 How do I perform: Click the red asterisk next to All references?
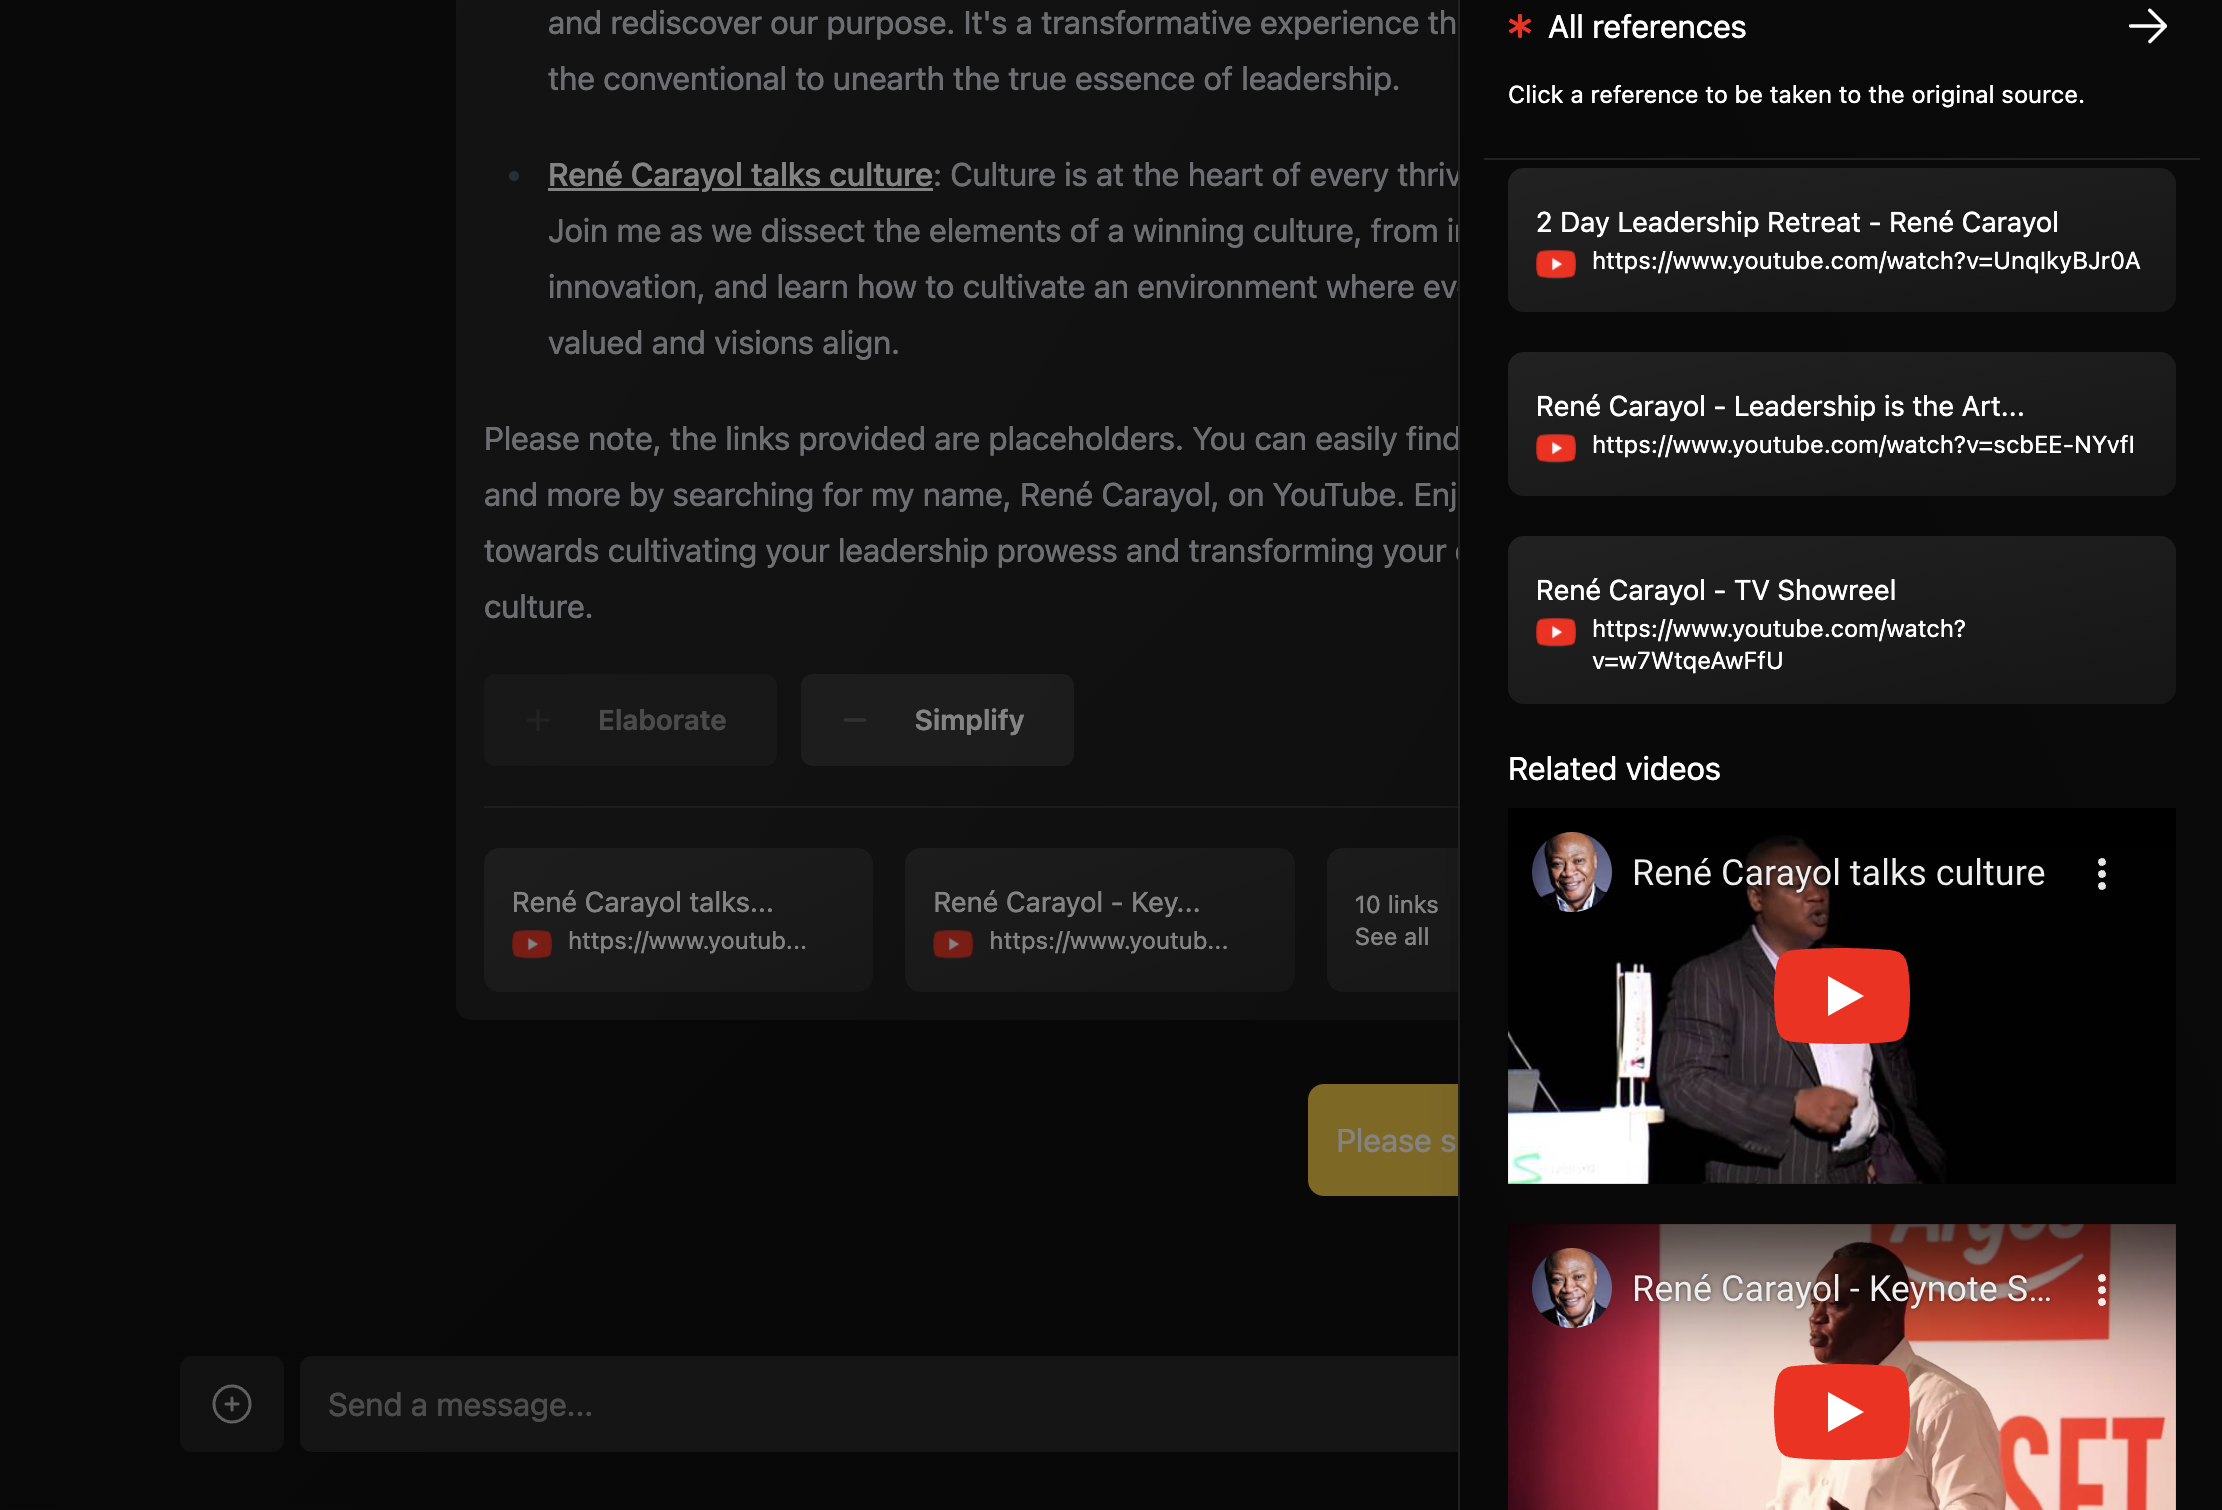[x=1520, y=27]
